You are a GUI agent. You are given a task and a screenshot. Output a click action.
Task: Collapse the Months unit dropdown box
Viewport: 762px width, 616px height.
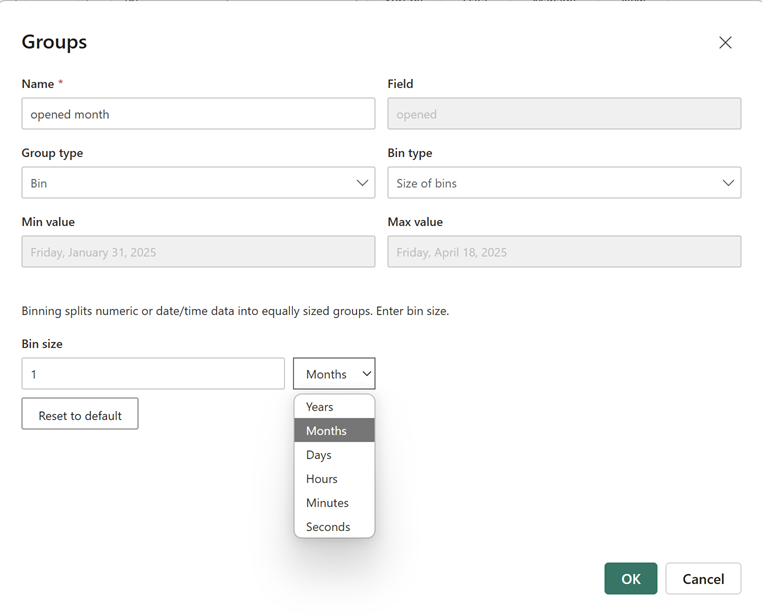(334, 374)
